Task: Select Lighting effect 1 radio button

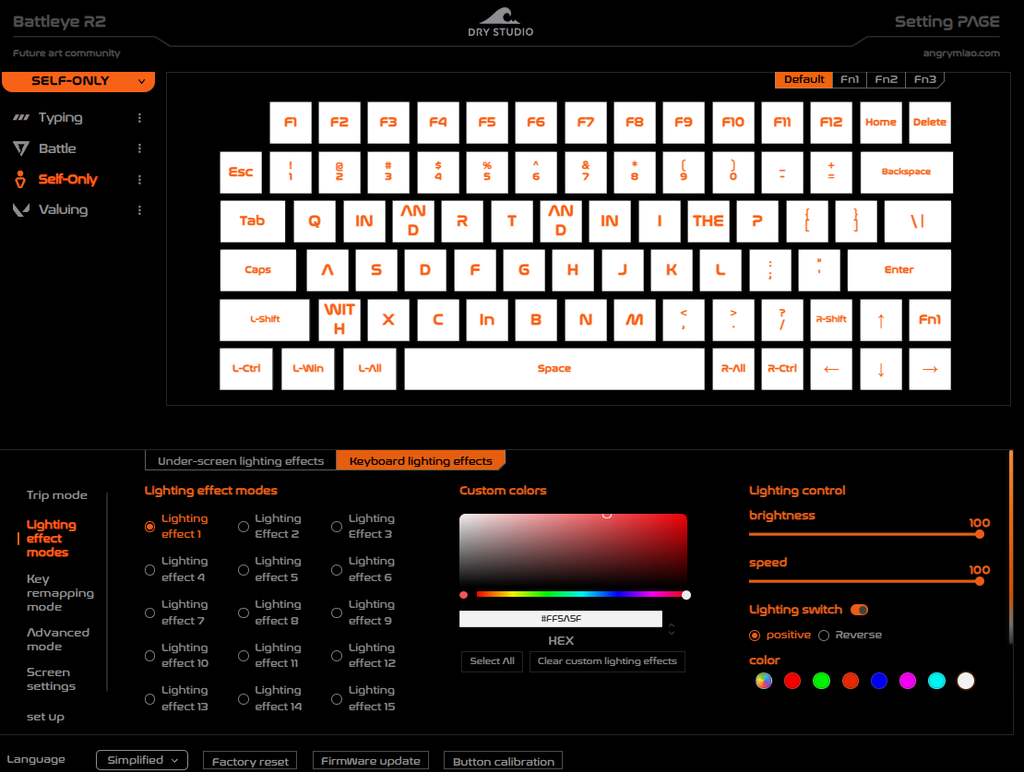Action: tap(150, 526)
